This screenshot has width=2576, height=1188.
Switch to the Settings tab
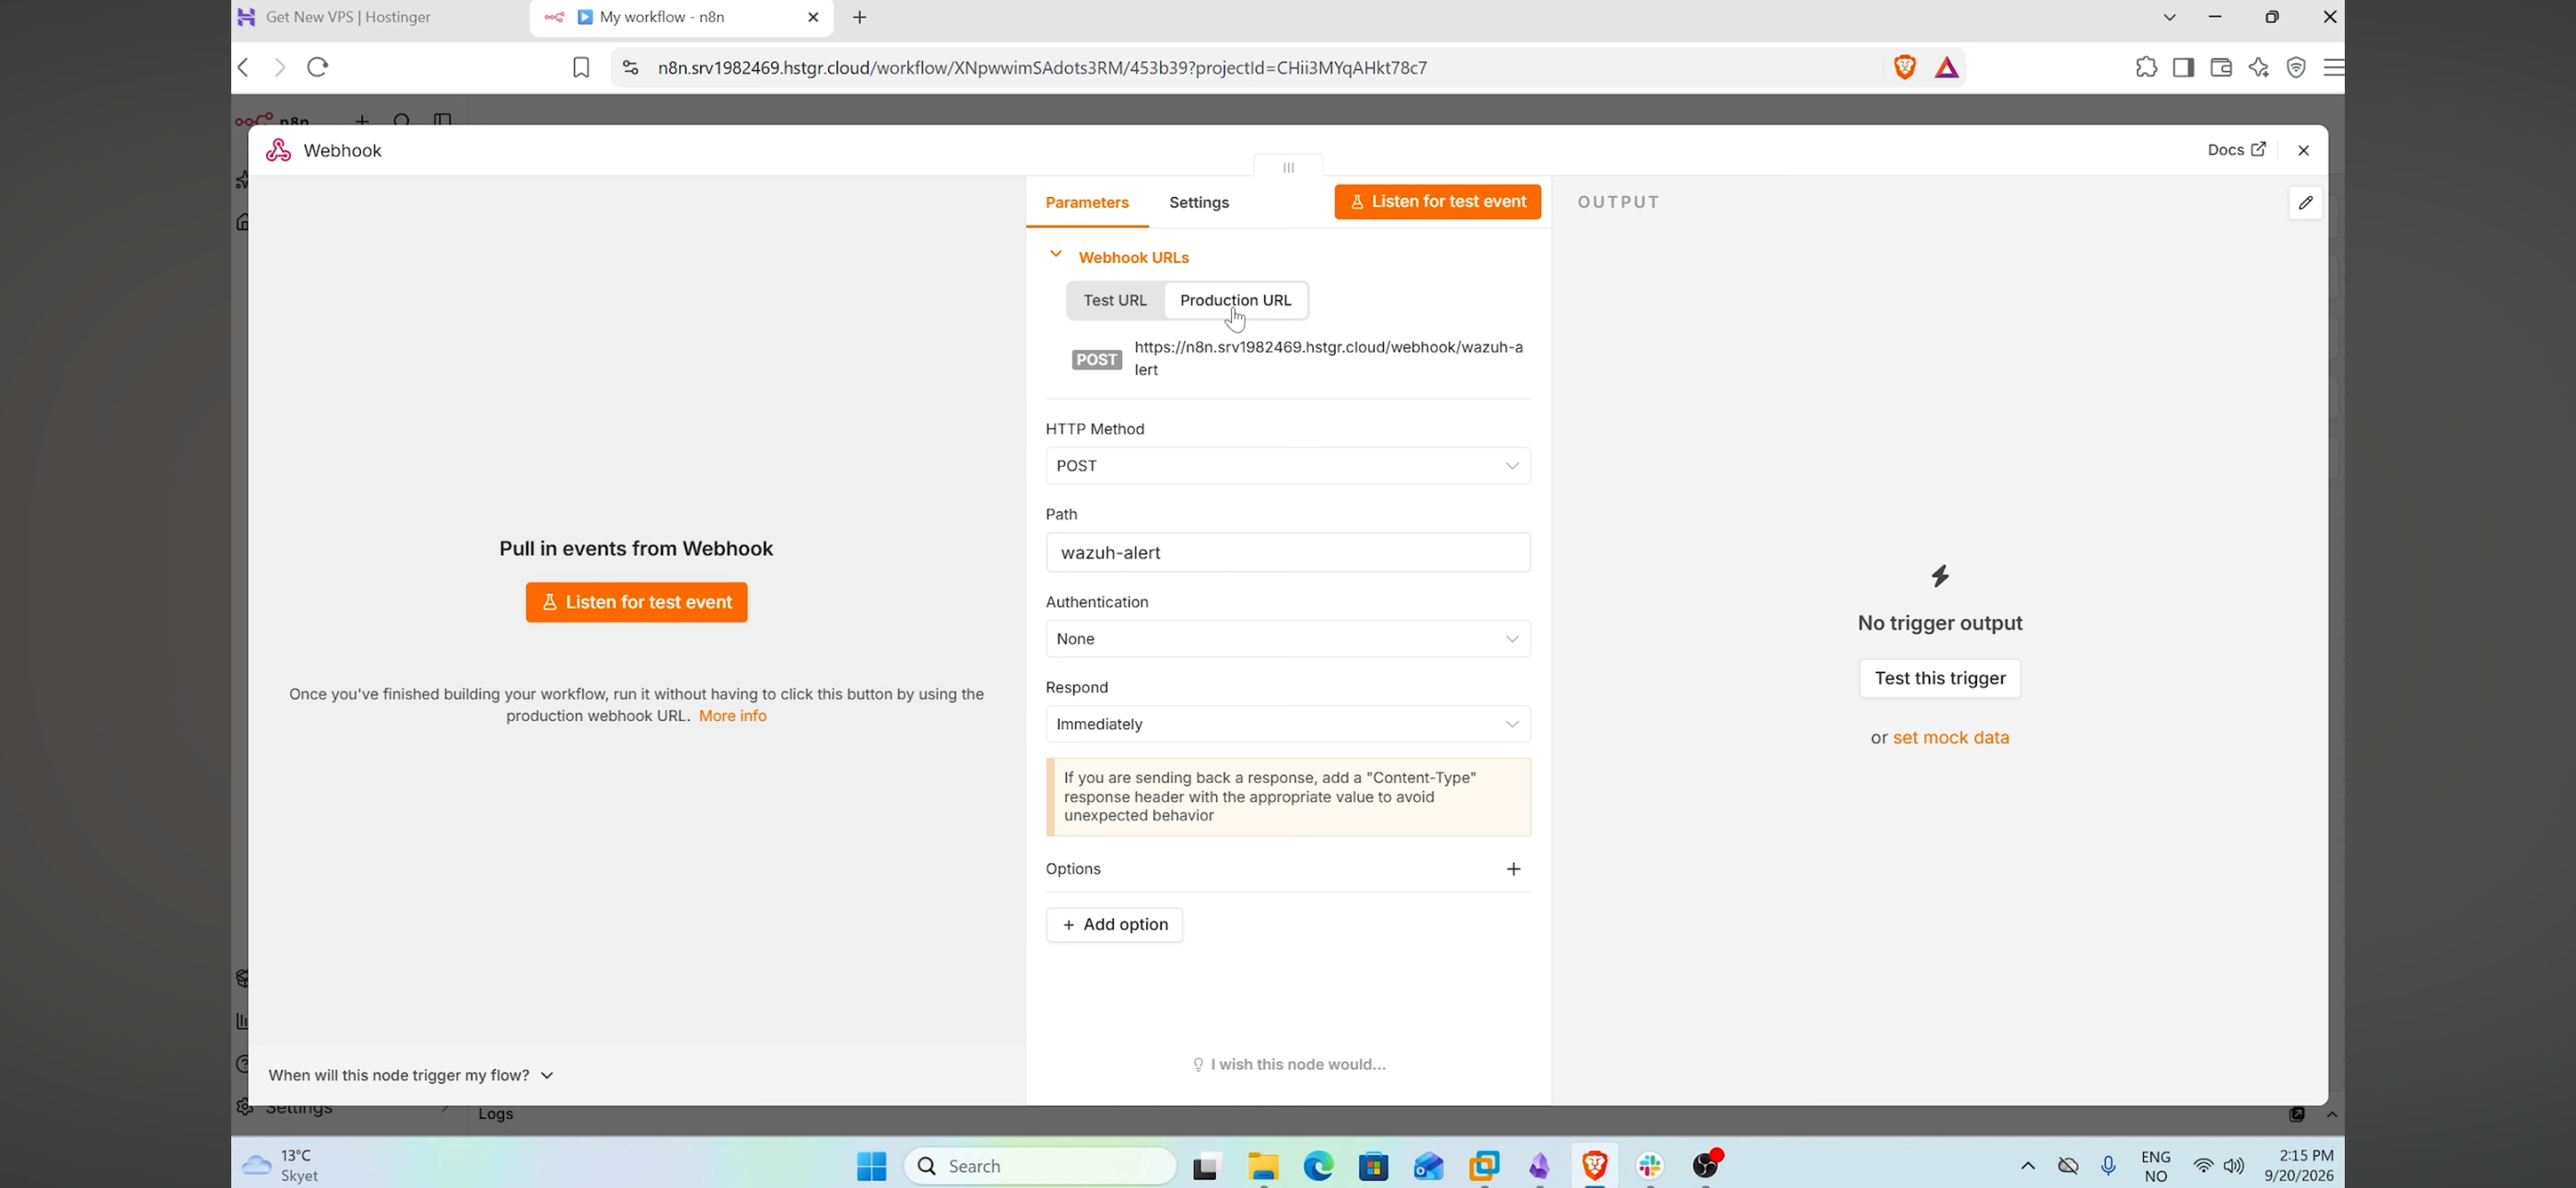click(1199, 202)
